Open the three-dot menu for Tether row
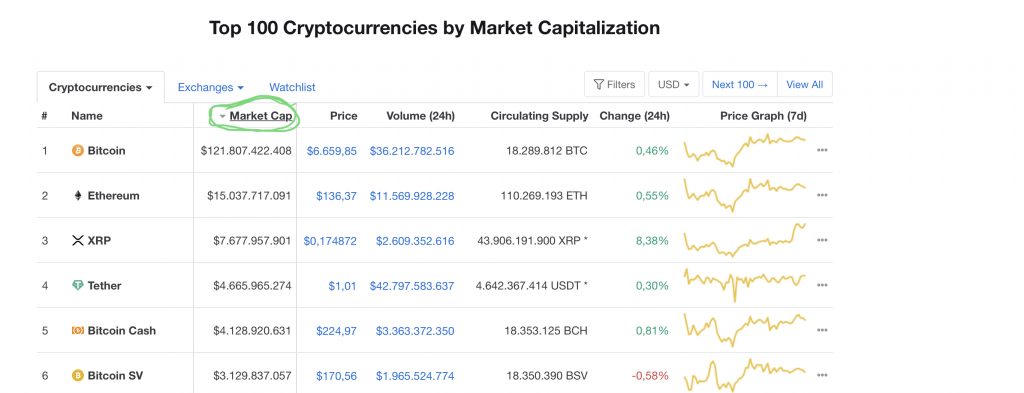1024x393 pixels. [x=822, y=285]
